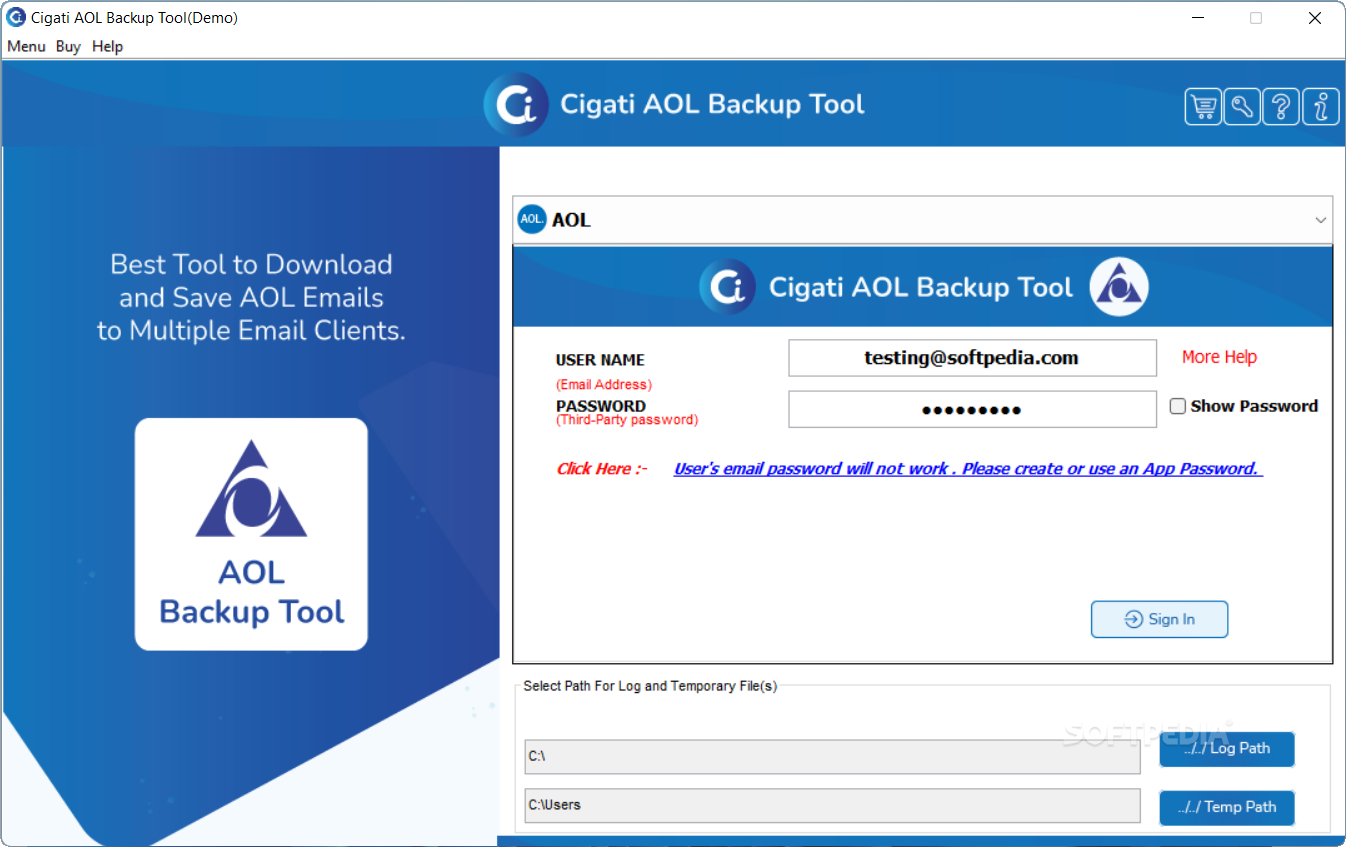Image resolution: width=1346 pixels, height=847 pixels.
Task: Open the App Password instructions link
Action: point(968,468)
